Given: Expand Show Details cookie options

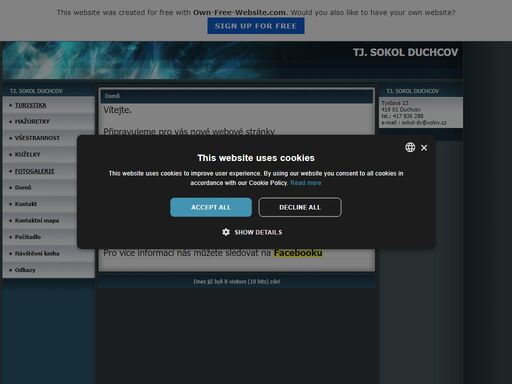Looking at the screenshot, I should pos(252,232).
